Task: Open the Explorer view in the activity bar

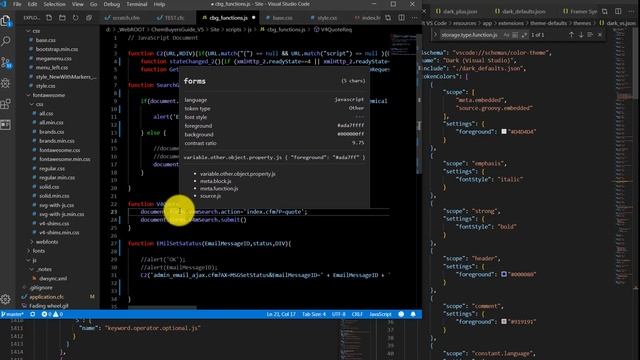Action: [6, 20]
